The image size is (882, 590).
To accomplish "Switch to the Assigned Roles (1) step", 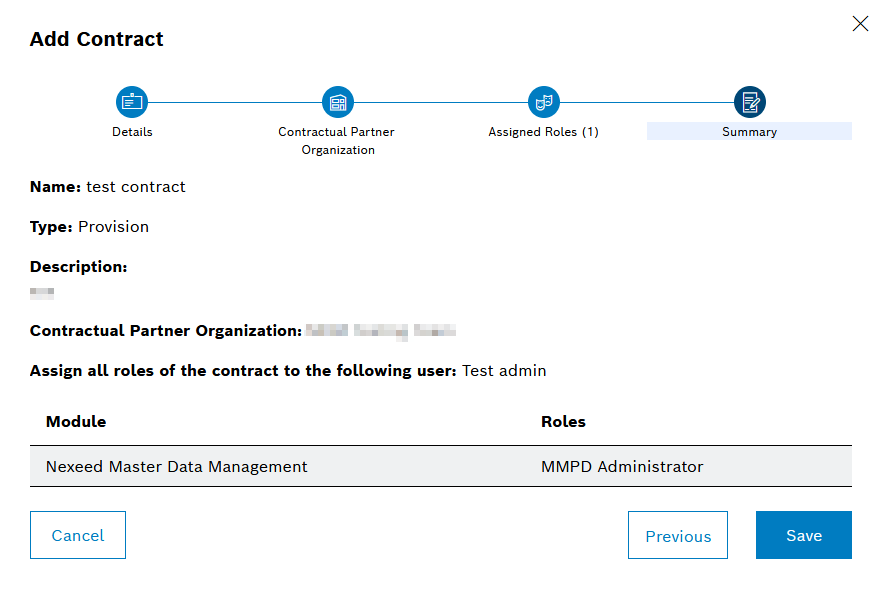I will click(544, 131).
